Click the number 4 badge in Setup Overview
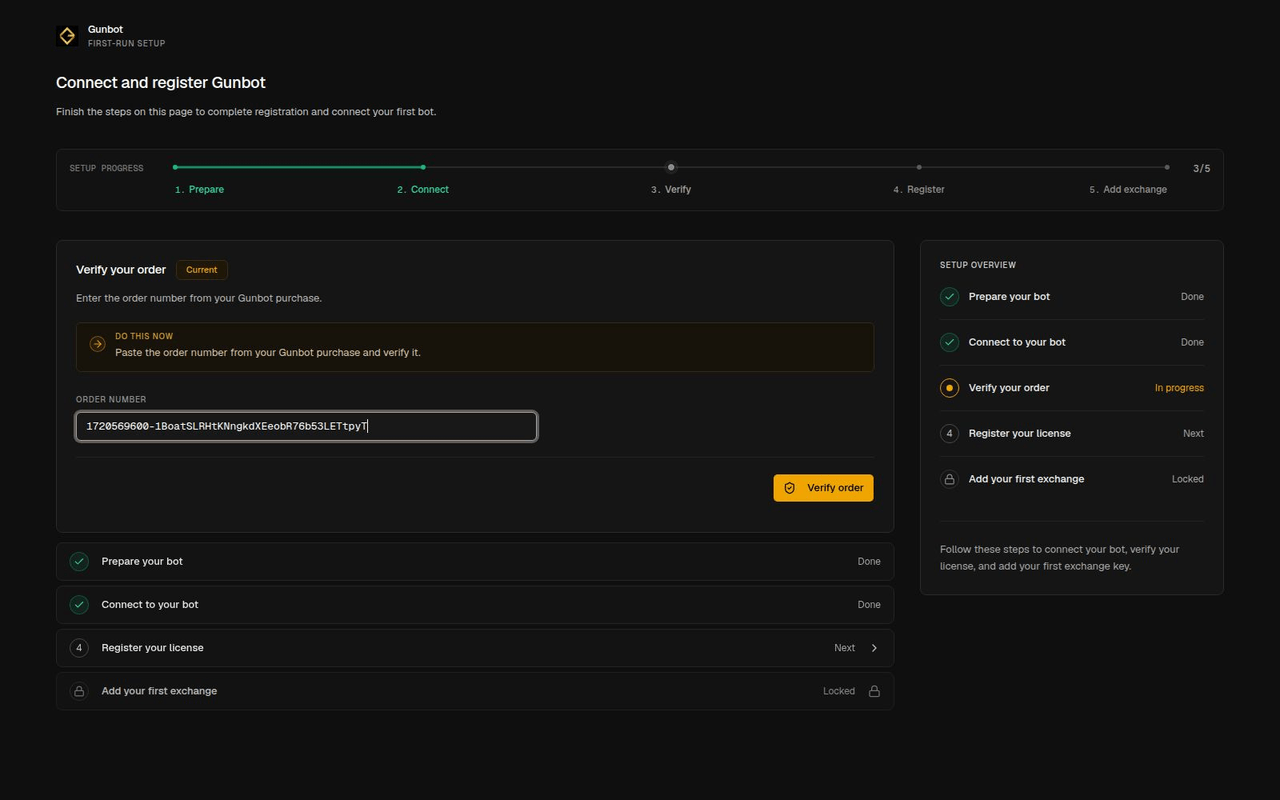Image resolution: width=1280 pixels, height=800 pixels. [x=949, y=433]
